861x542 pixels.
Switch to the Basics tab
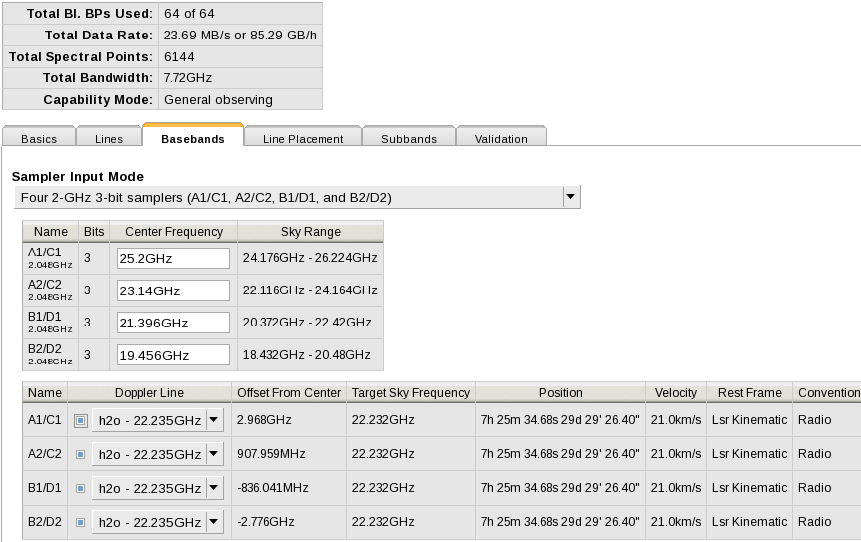coord(39,139)
